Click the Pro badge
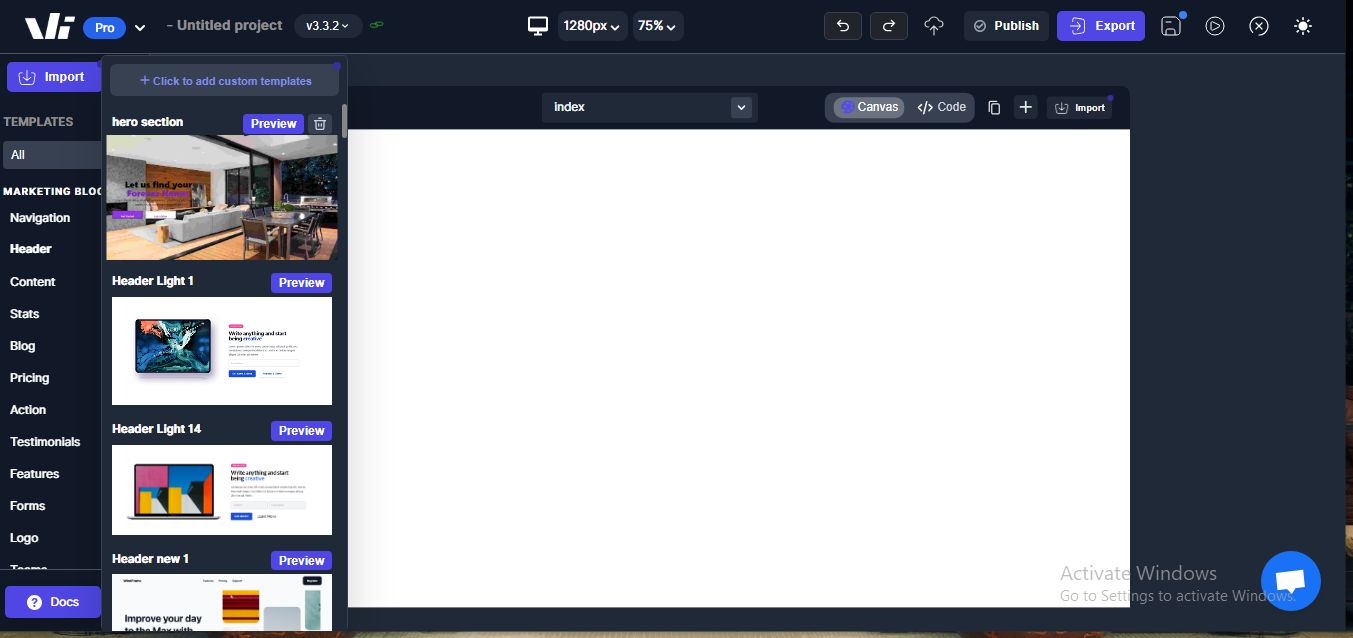 (x=104, y=28)
